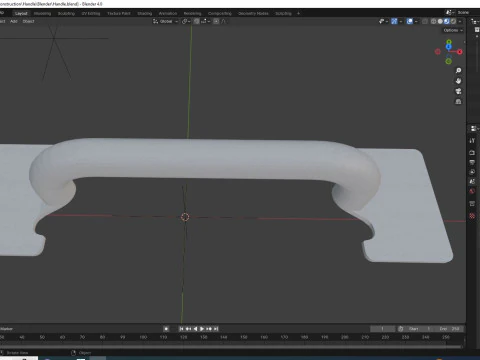Switch to the Compositing workspace tab
This screenshot has height=360, width=480.
(x=220, y=13)
